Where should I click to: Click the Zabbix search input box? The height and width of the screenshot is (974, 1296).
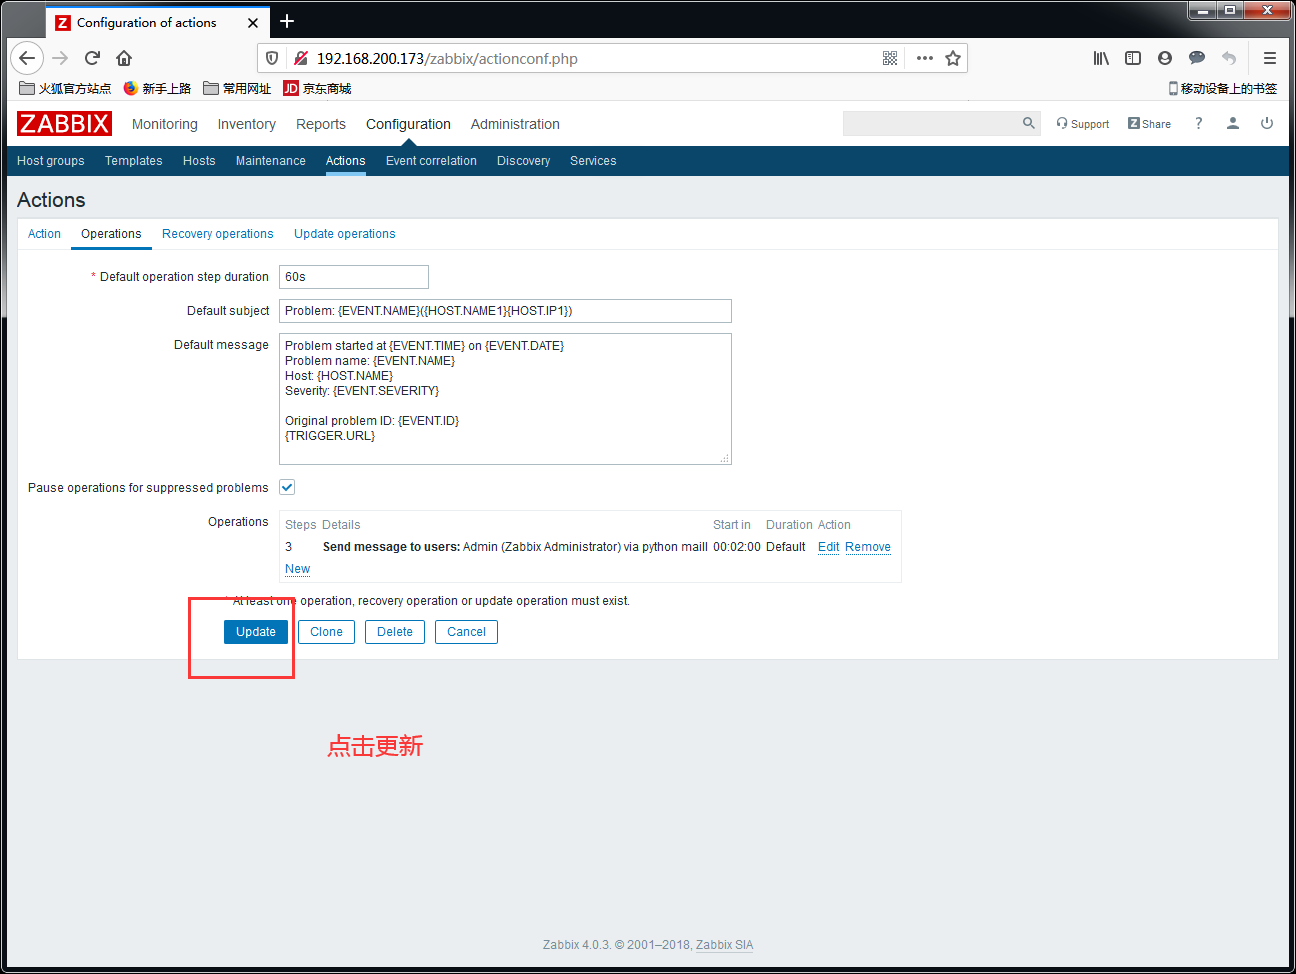pyautogui.click(x=932, y=123)
